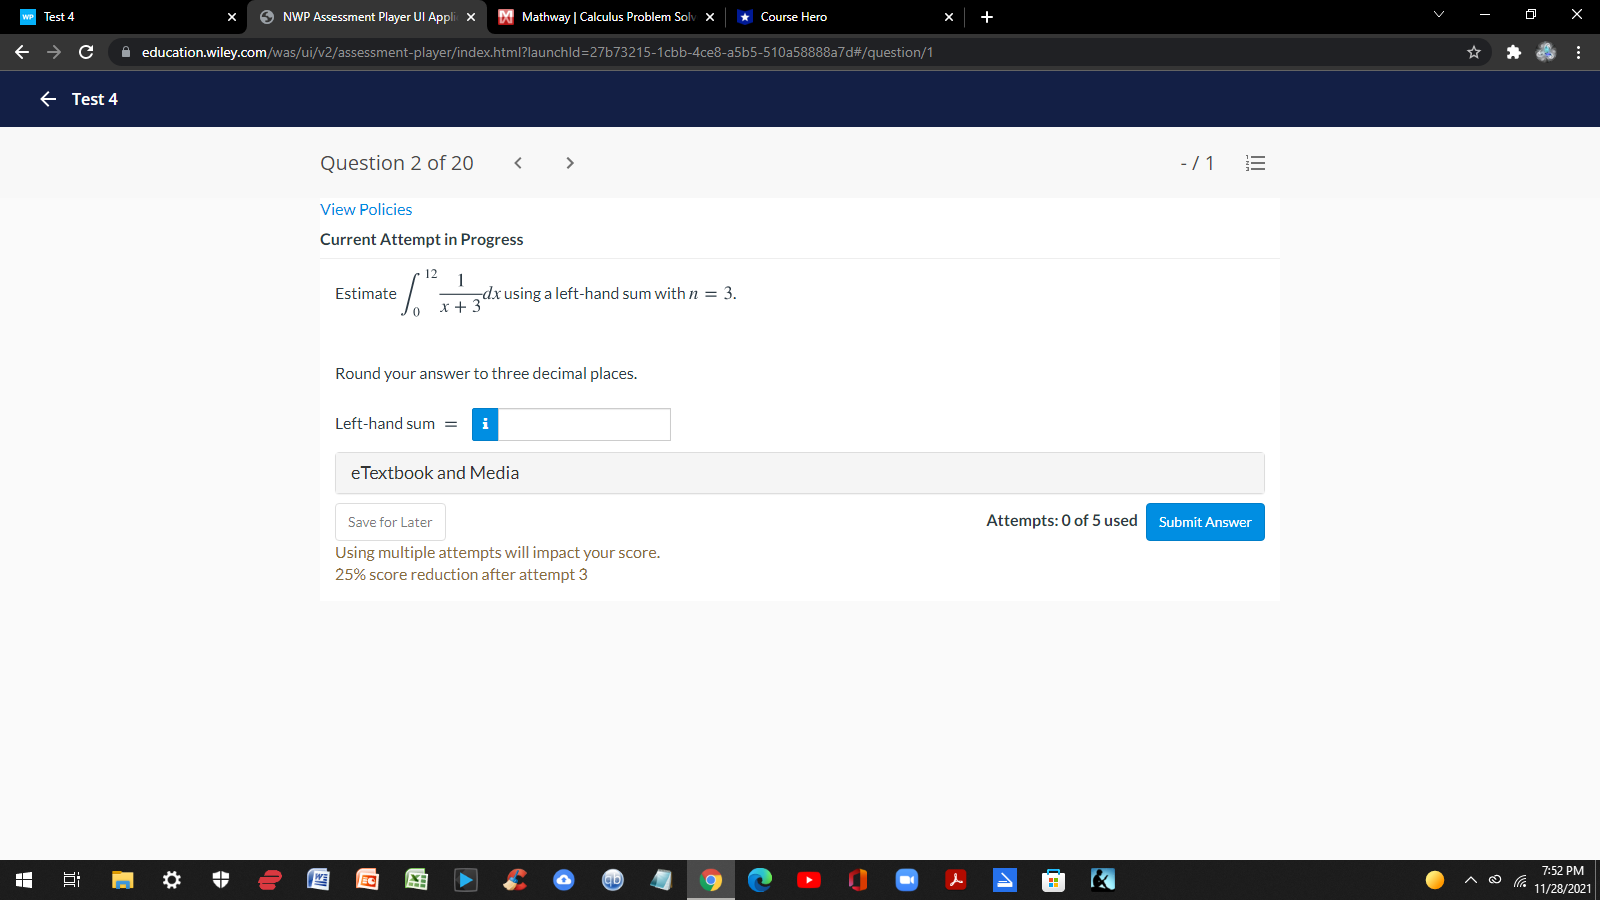
Task: Open Adobe Acrobat from the taskbar
Action: [x=956, y=880]
